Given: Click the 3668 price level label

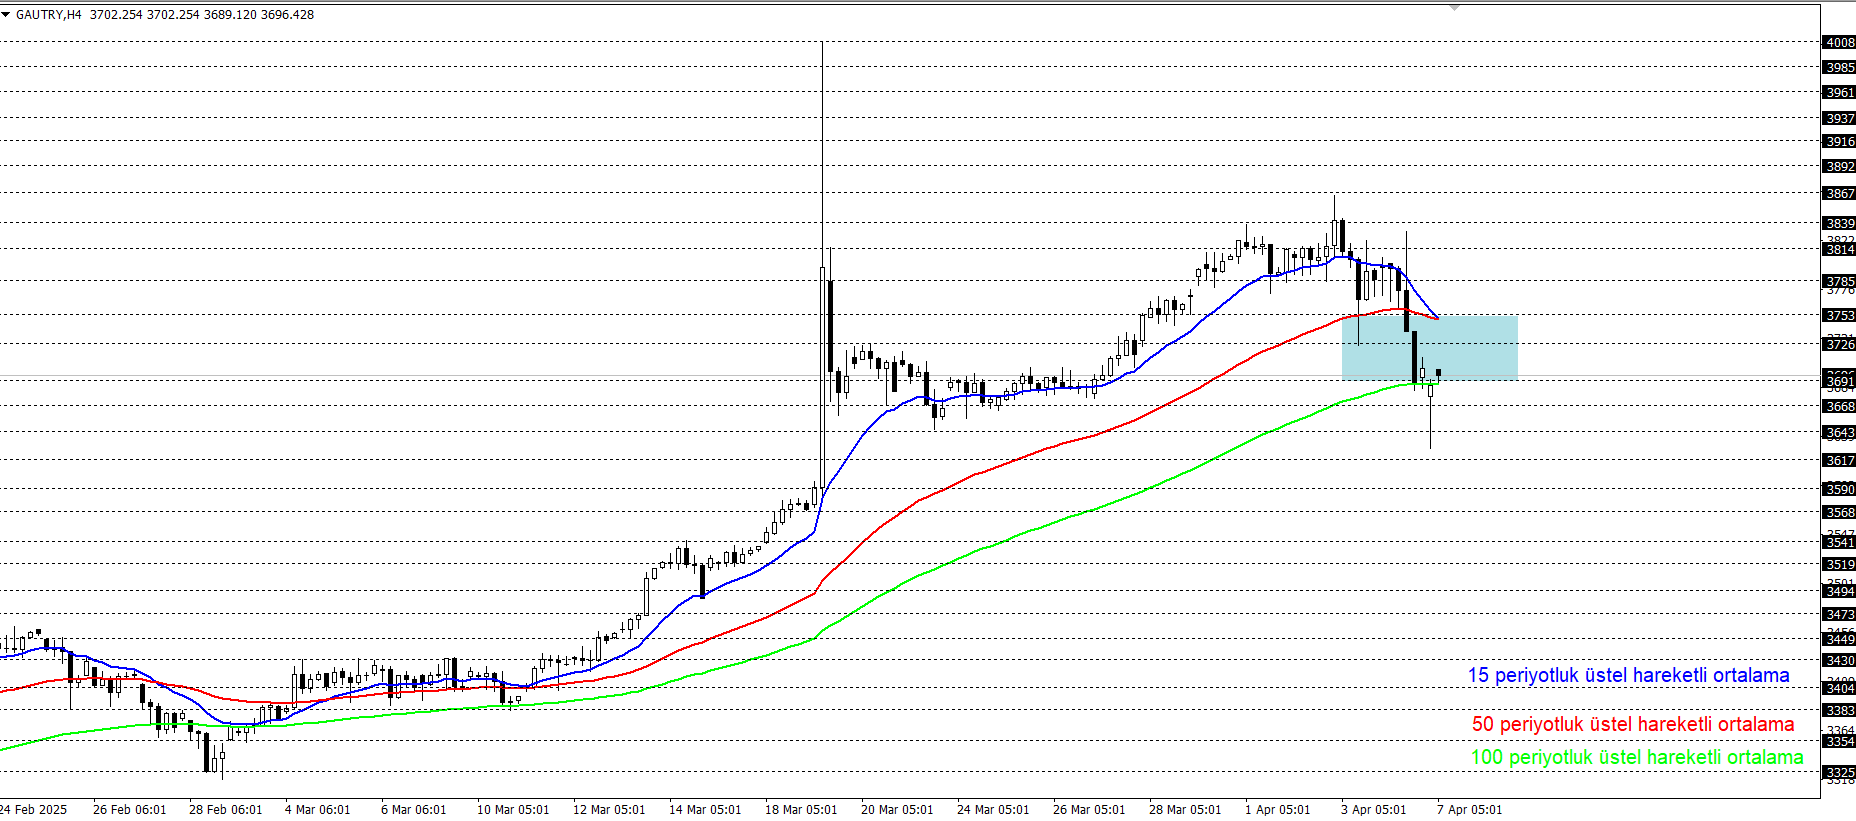Looking at the screenshot, I should click(x=1839, y=406).
